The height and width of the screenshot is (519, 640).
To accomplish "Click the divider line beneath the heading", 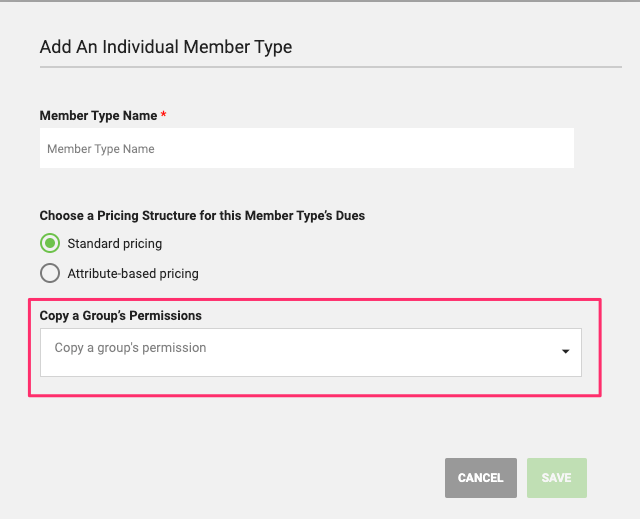I will [331, 67].
